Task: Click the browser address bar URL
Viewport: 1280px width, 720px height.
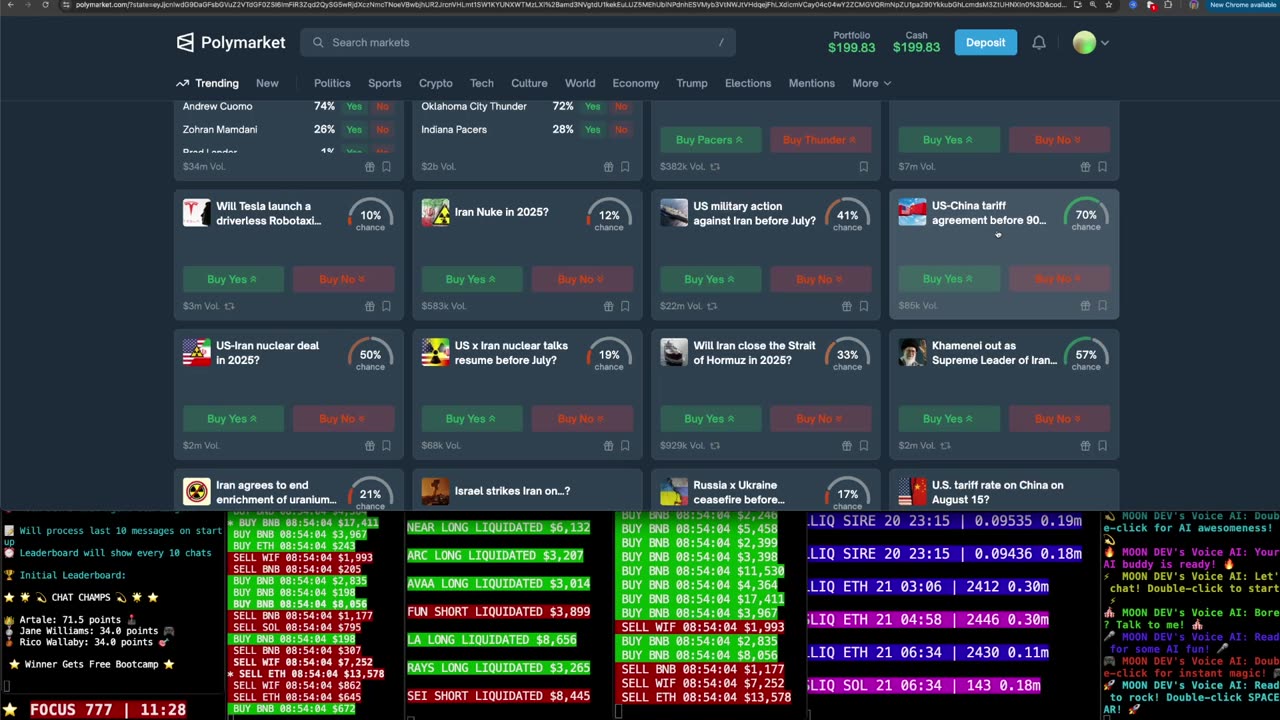Action: (x=570, y=5)
